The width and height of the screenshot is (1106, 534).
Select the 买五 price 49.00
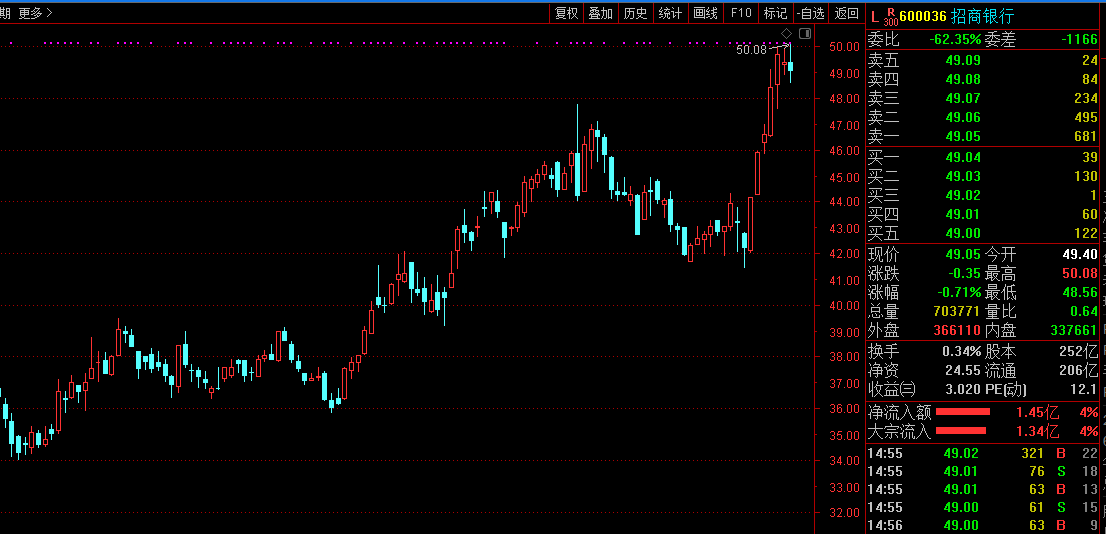point(963,233)
